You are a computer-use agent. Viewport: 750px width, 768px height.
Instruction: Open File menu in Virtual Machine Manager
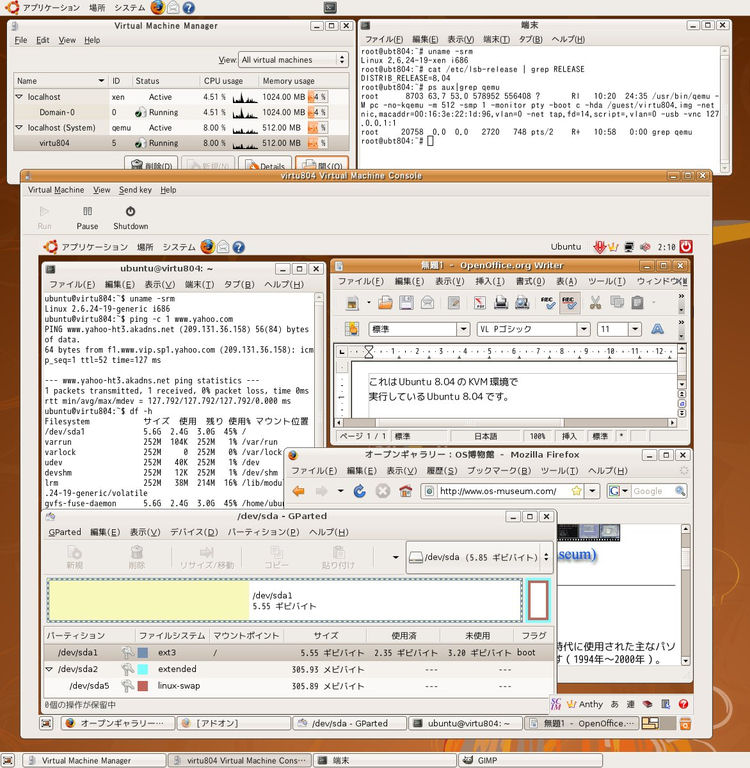pos(21,40)
